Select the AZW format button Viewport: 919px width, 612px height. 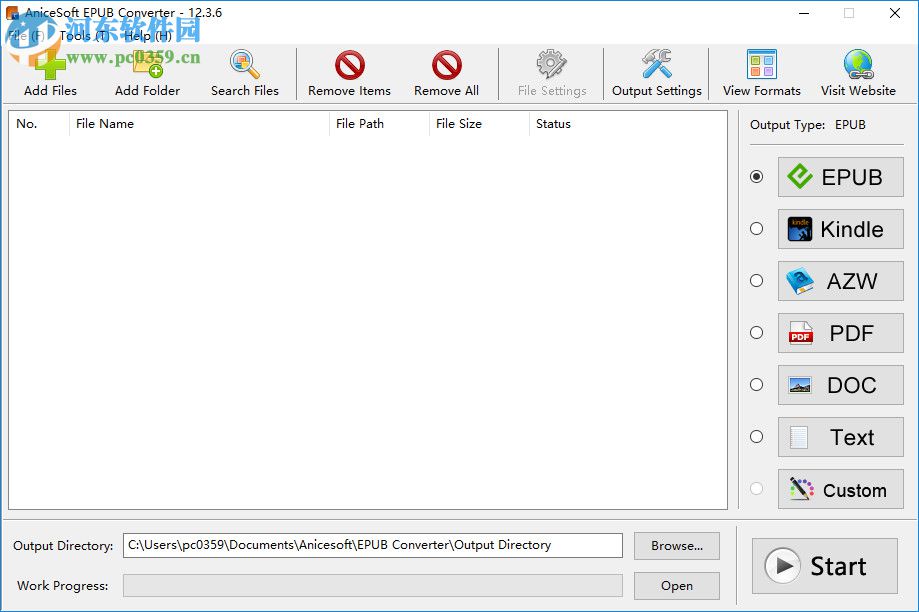point(840,281)
